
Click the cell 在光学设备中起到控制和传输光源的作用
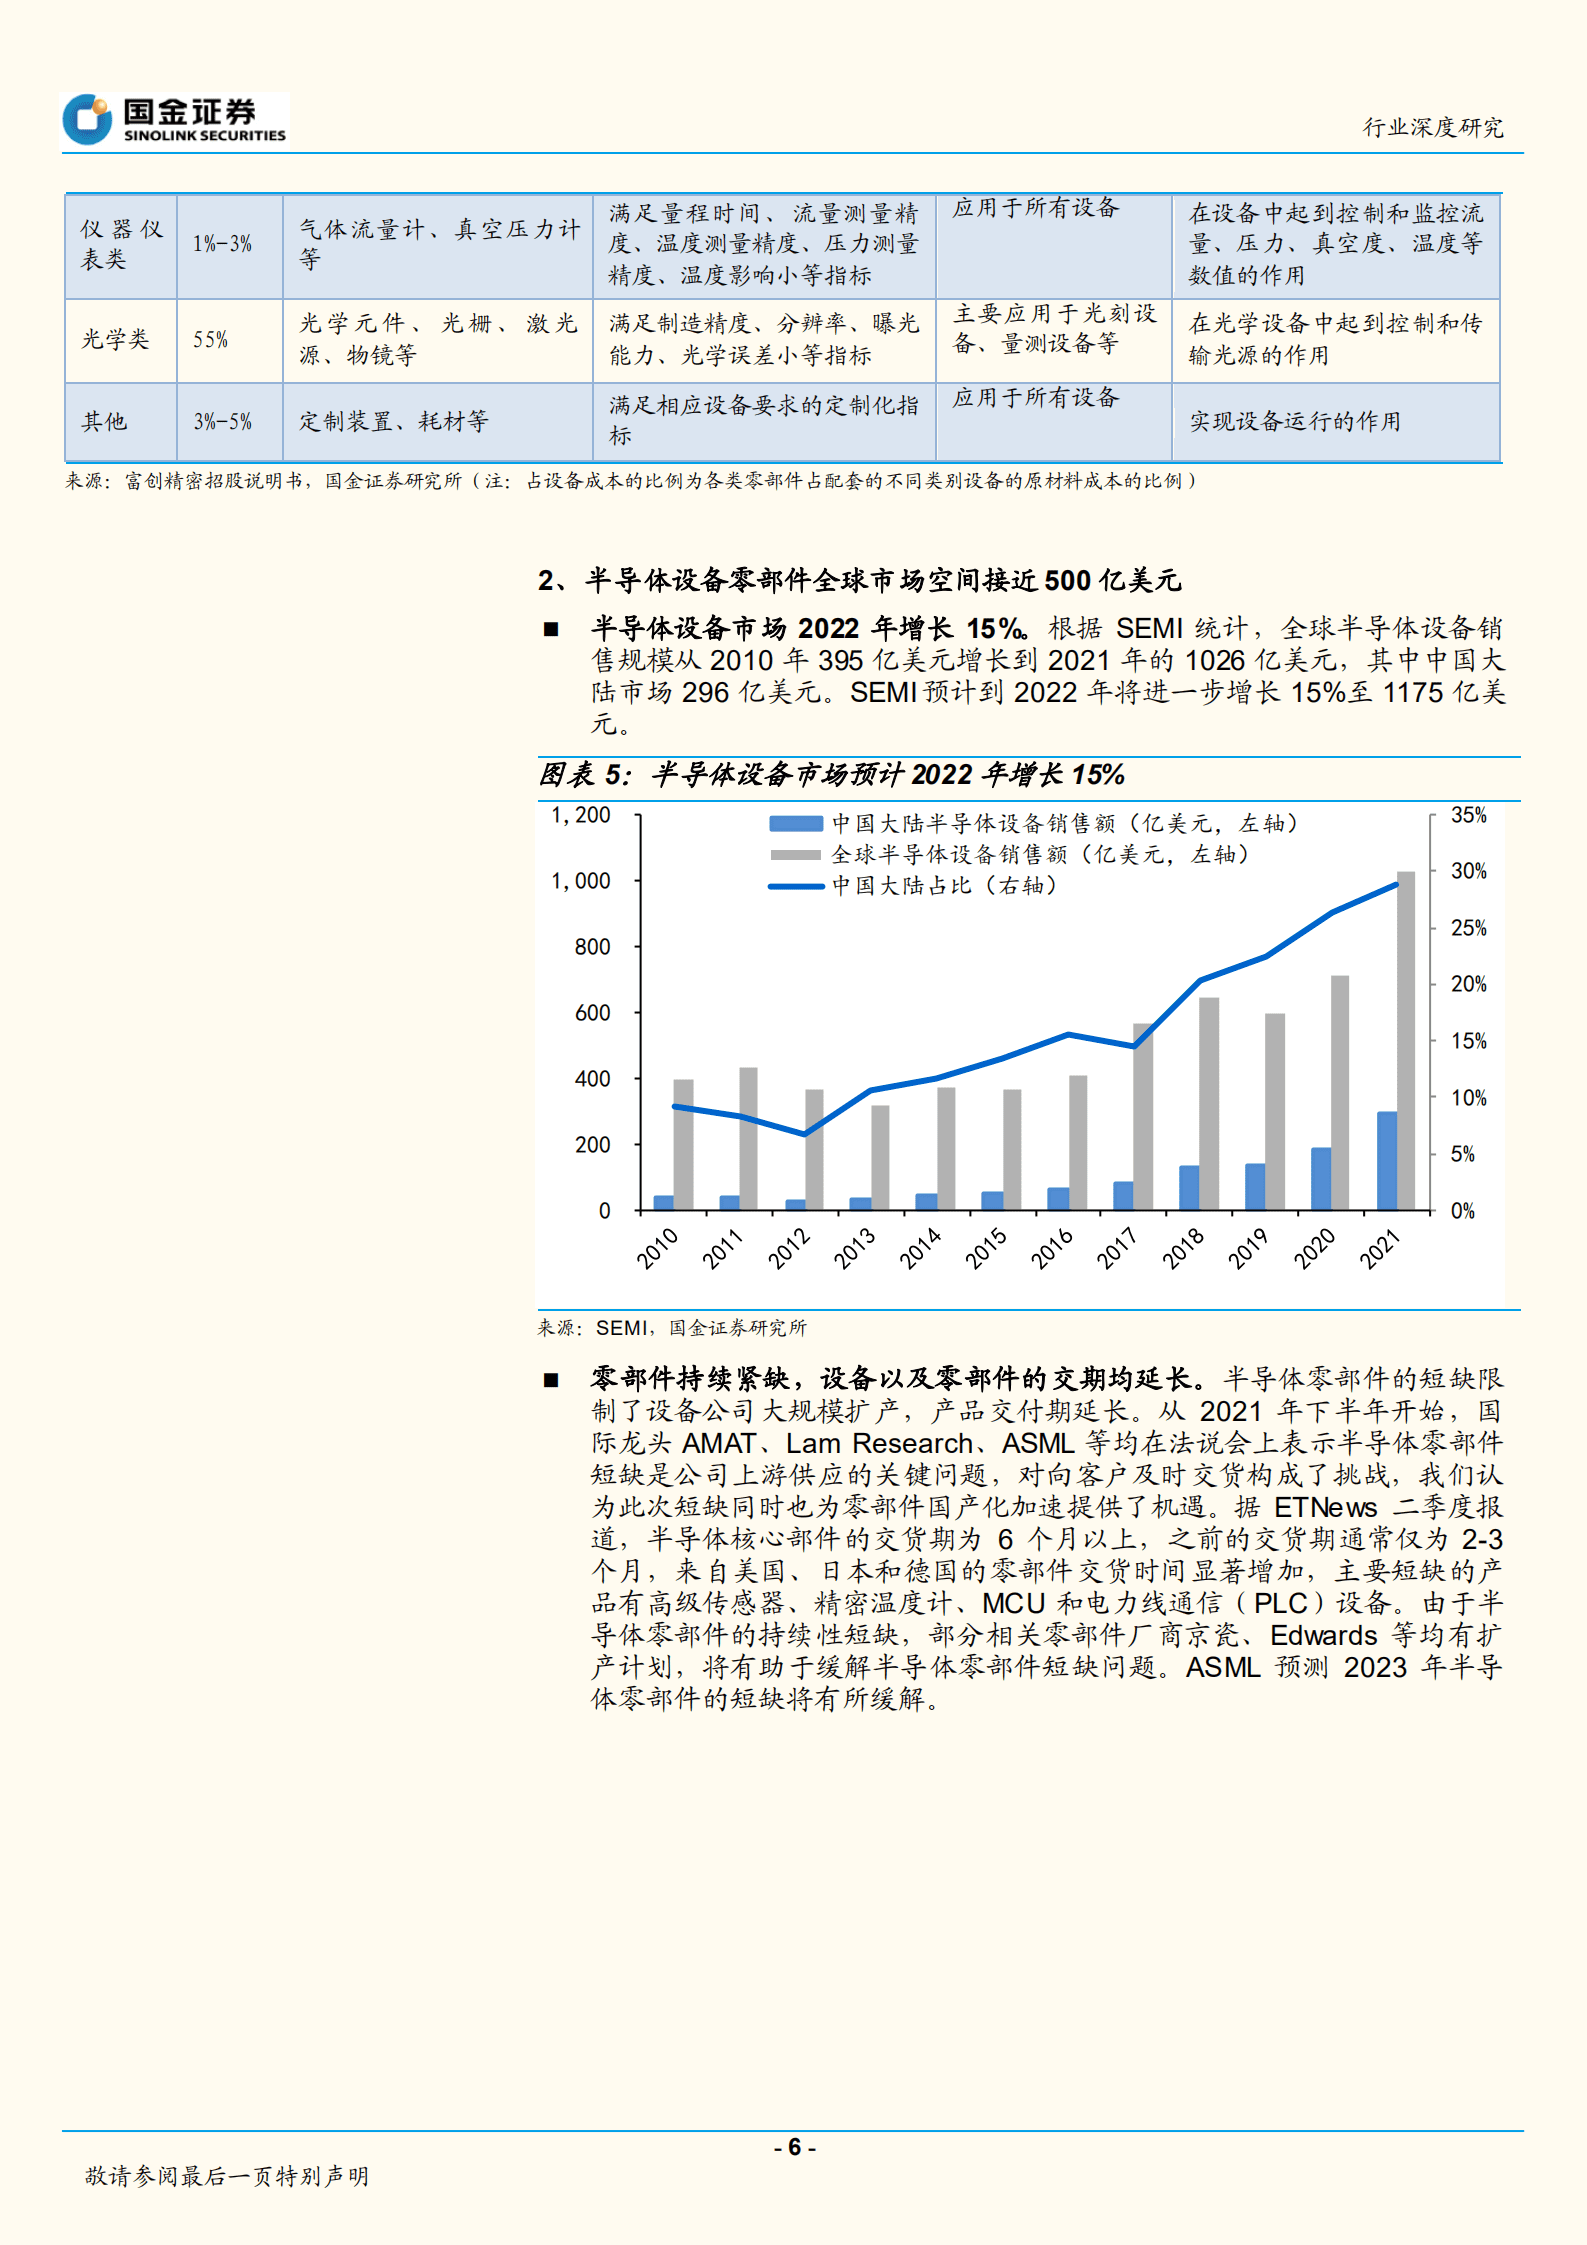coord(1336,340)
